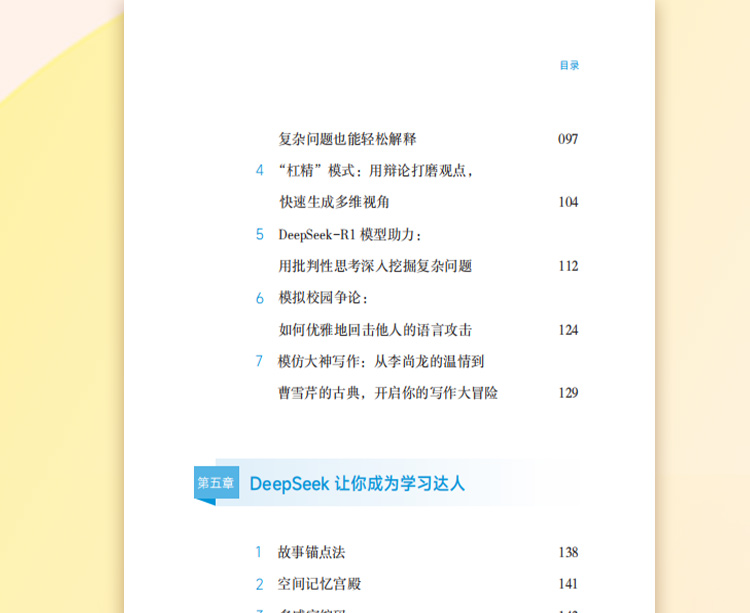
Task: Select the 故事锚点法 entry
Action: 311,552
